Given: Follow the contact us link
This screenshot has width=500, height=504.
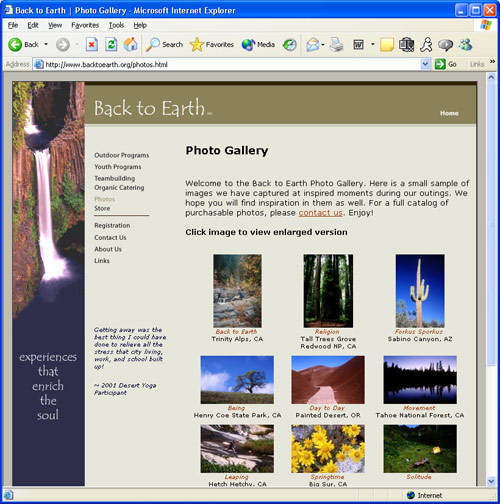Looking at the screenshot, I should pos(320,213).
